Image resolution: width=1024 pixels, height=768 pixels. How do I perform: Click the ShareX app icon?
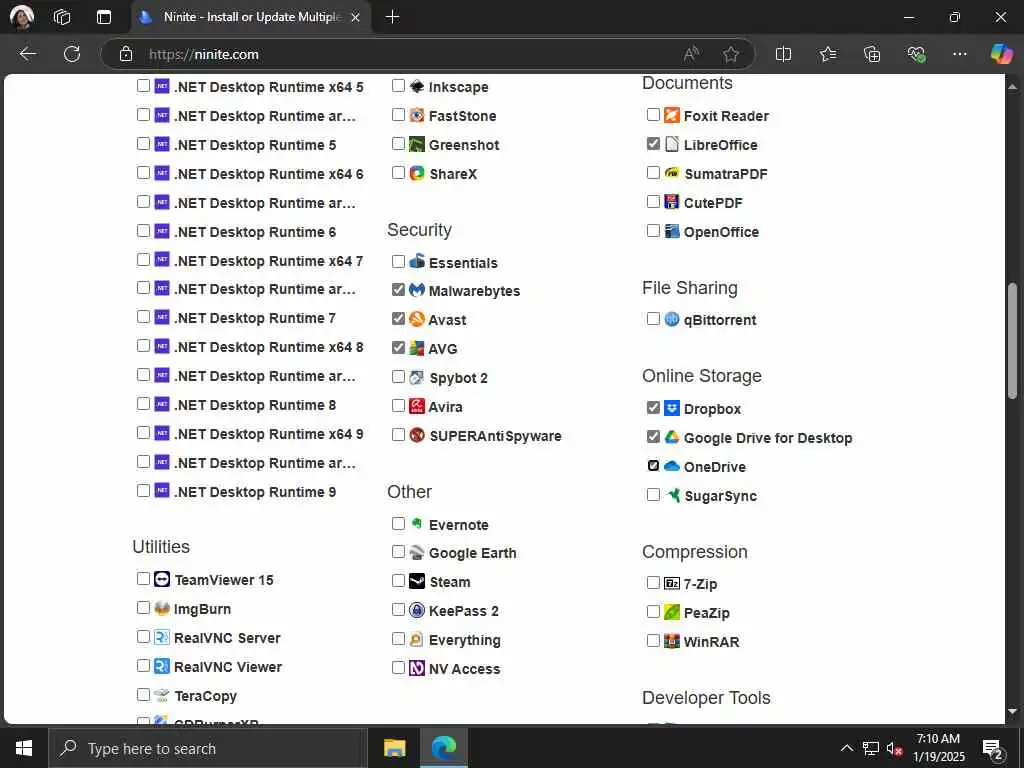pos(417,173)
